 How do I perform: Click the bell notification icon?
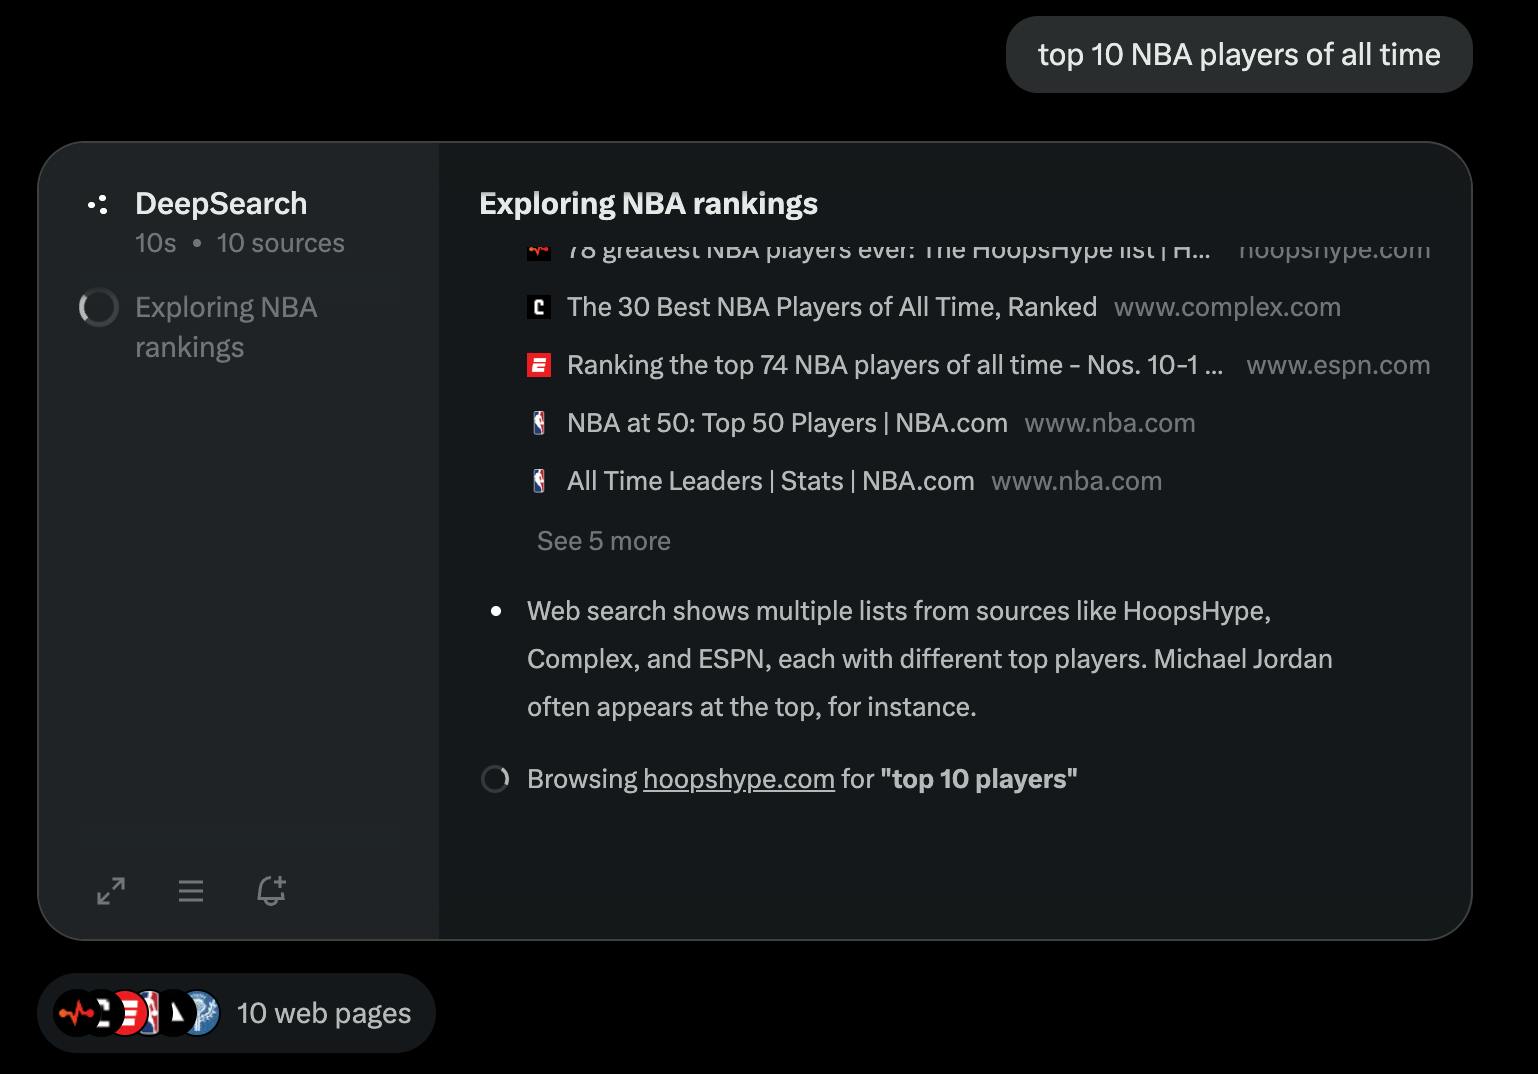pyautogui.click(x=271, y=891)
